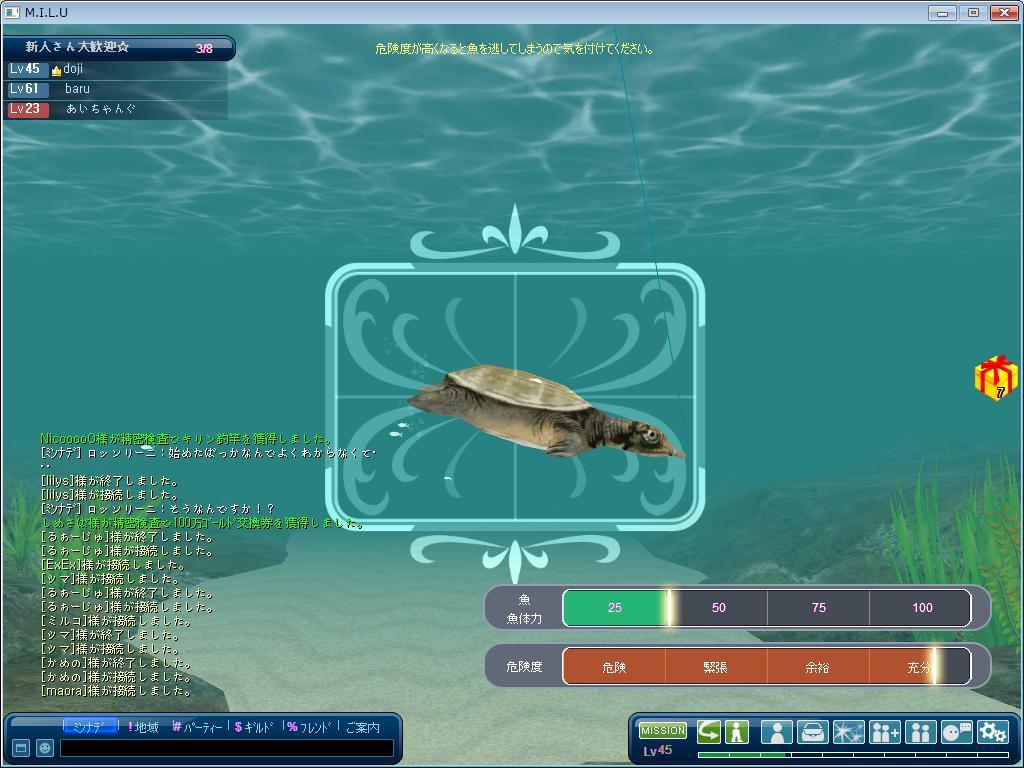1024x768 pixels.
Task: Open the emoticon smiley picker
Action: pos(45,748)
